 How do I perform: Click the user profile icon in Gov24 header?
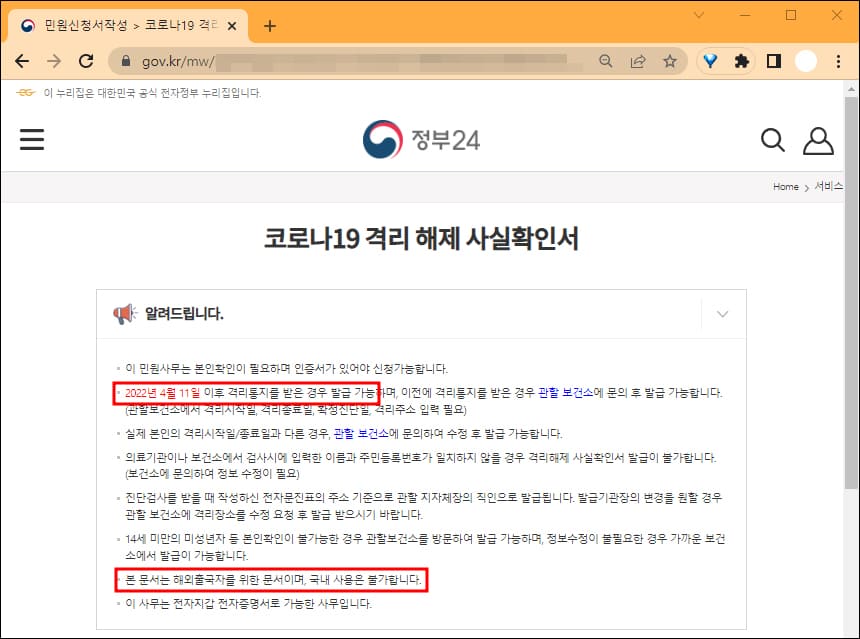click(x=819, y=140)
